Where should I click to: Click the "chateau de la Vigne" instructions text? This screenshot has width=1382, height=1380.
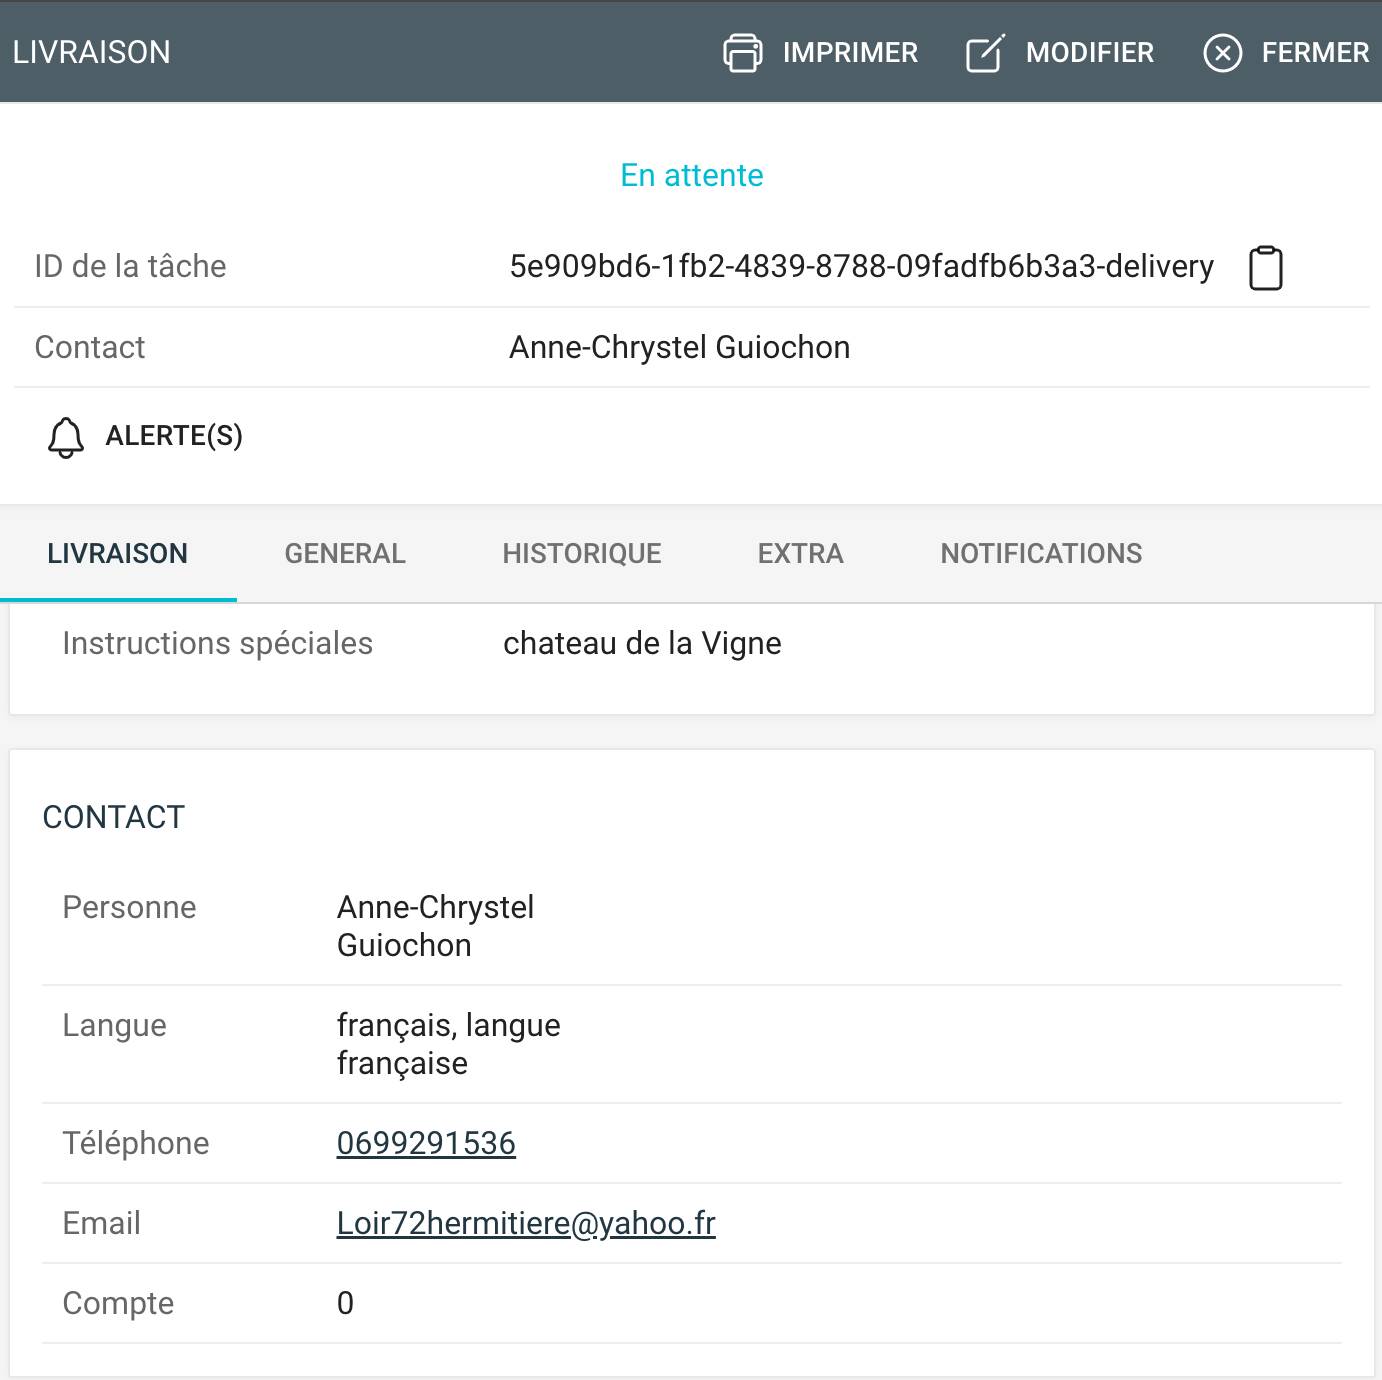coord(642,643)
